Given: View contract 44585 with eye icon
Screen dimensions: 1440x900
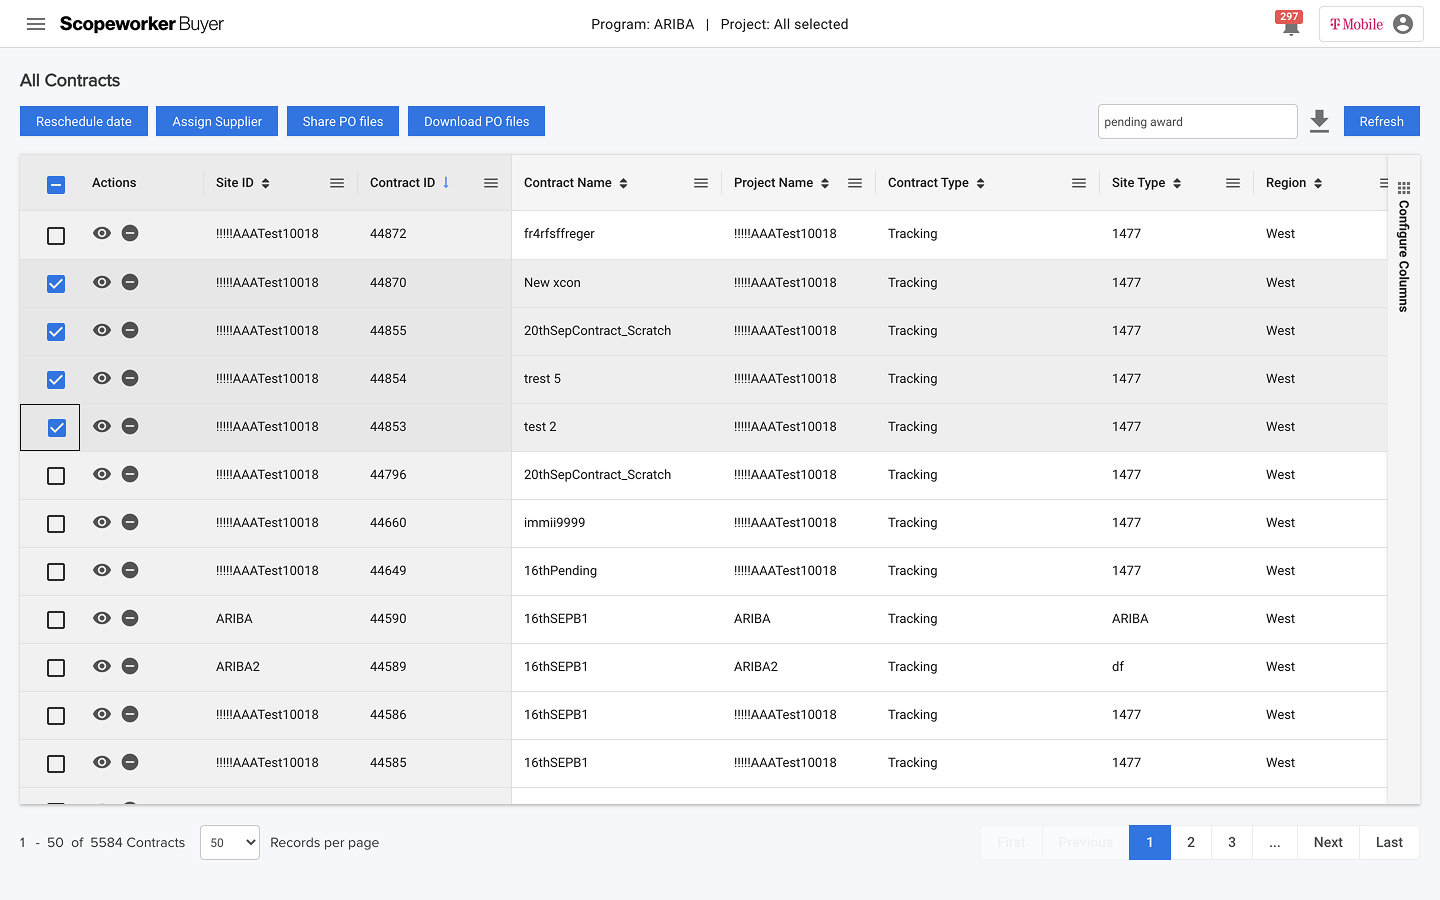Looking at the screenshot, I should pyautogui.click(x=102, y=762).
